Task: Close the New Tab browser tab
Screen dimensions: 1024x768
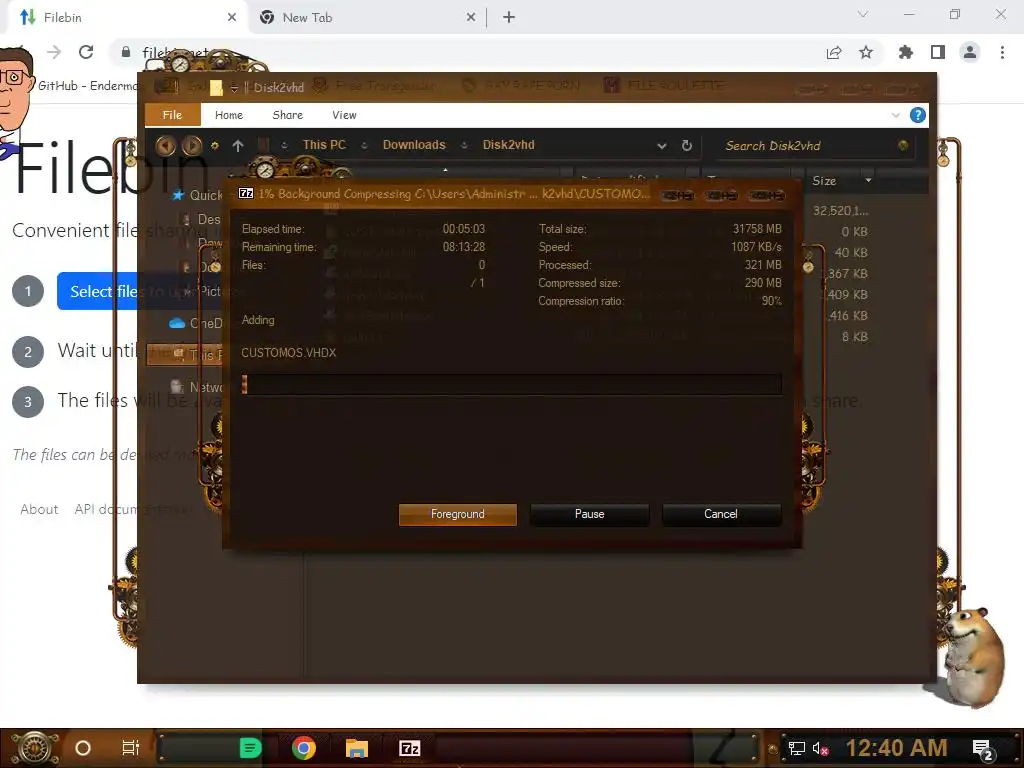Action: (471, 17)
